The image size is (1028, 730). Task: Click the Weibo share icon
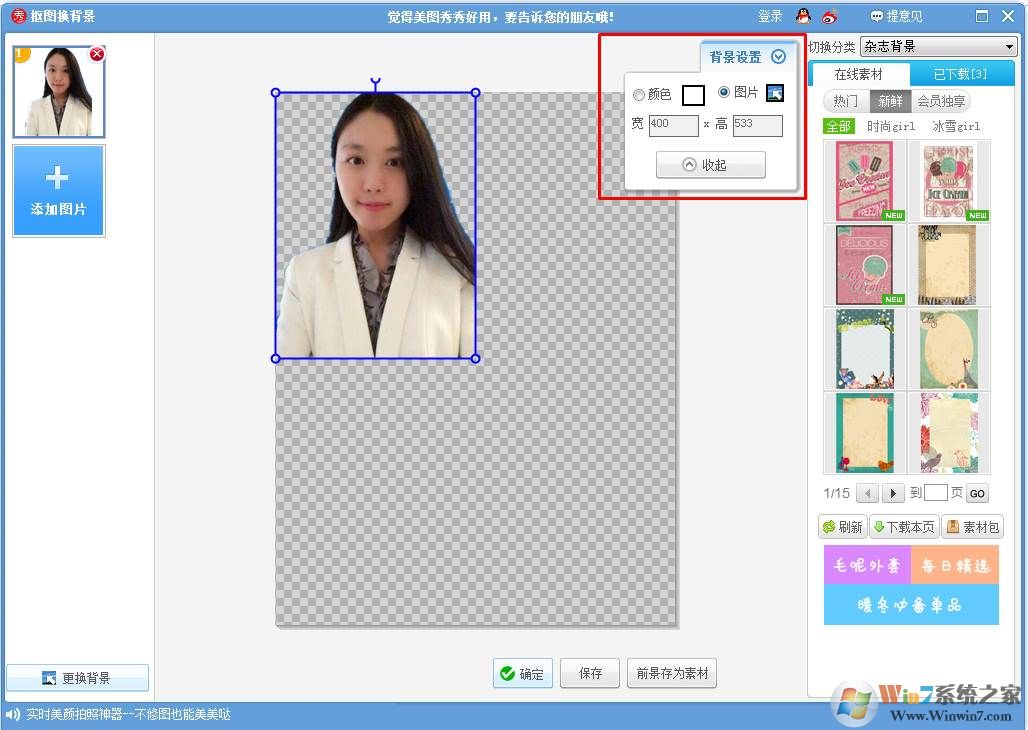pyautogui.click(x=830, y=16)
